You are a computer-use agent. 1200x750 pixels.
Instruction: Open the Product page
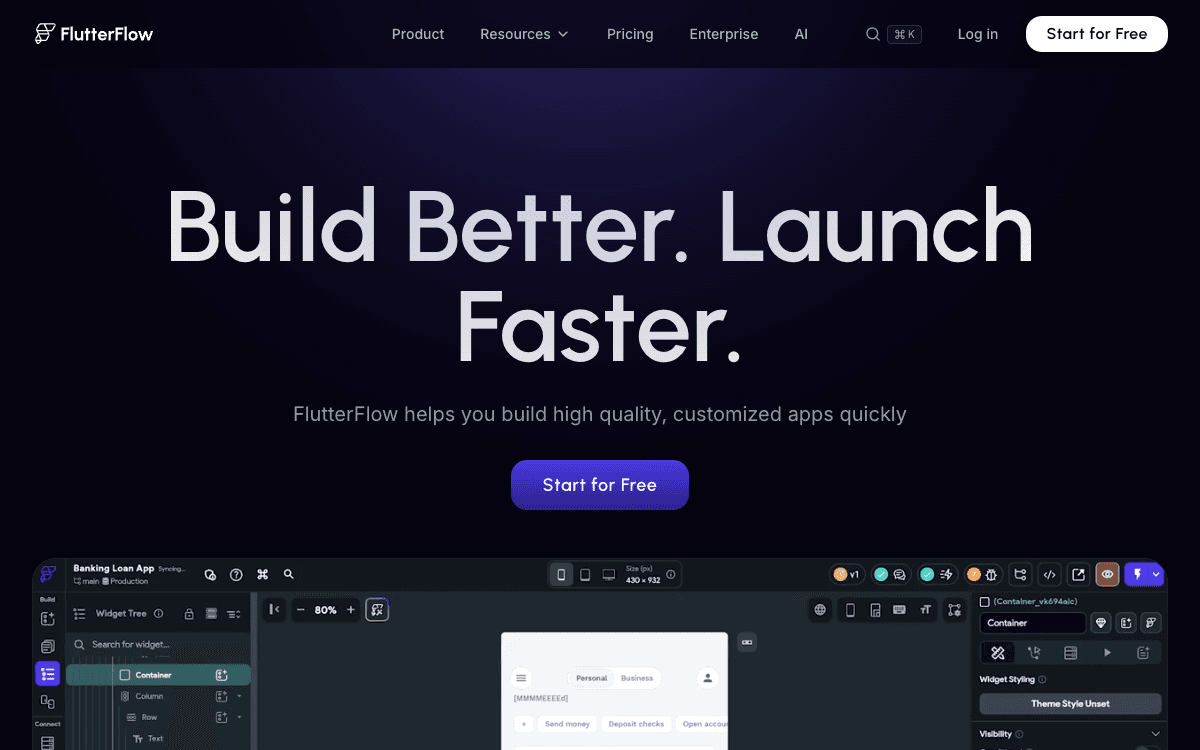coord(418,34)
